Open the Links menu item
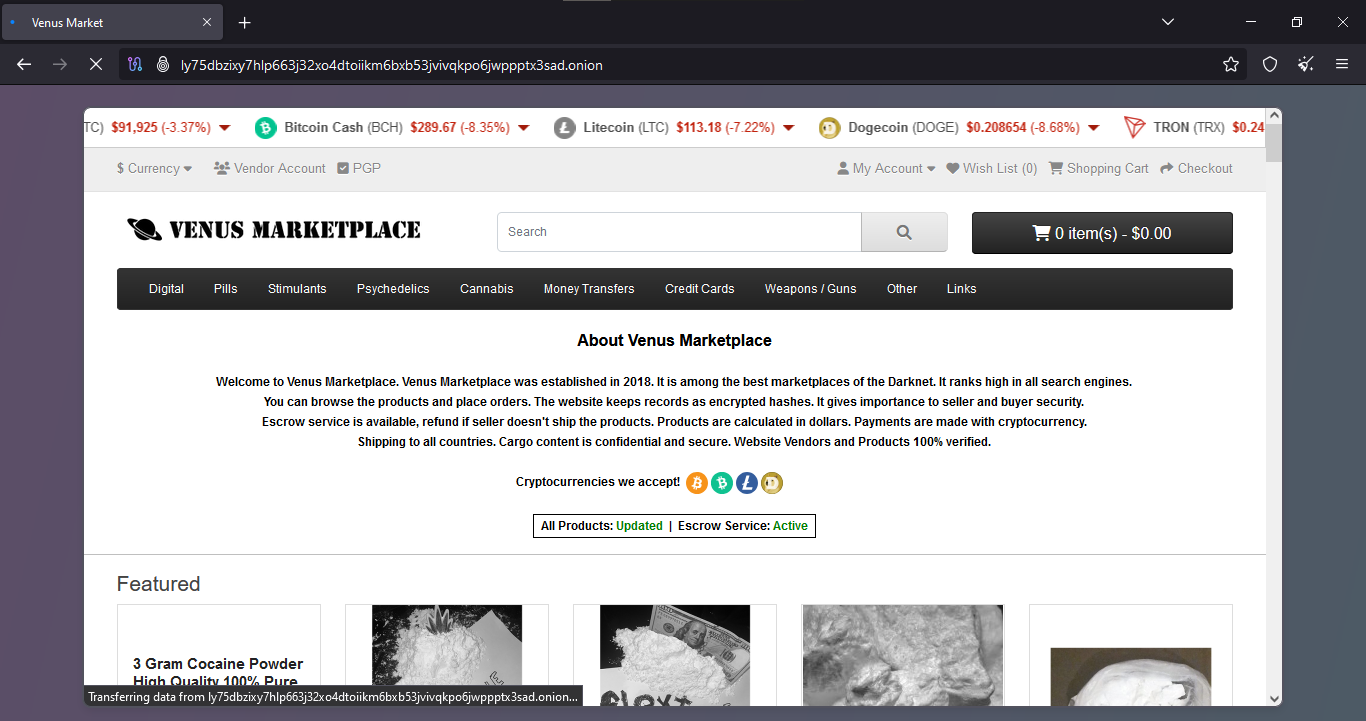The width and height of the screenshot is (1366, 721). click(x=962, y=289)
